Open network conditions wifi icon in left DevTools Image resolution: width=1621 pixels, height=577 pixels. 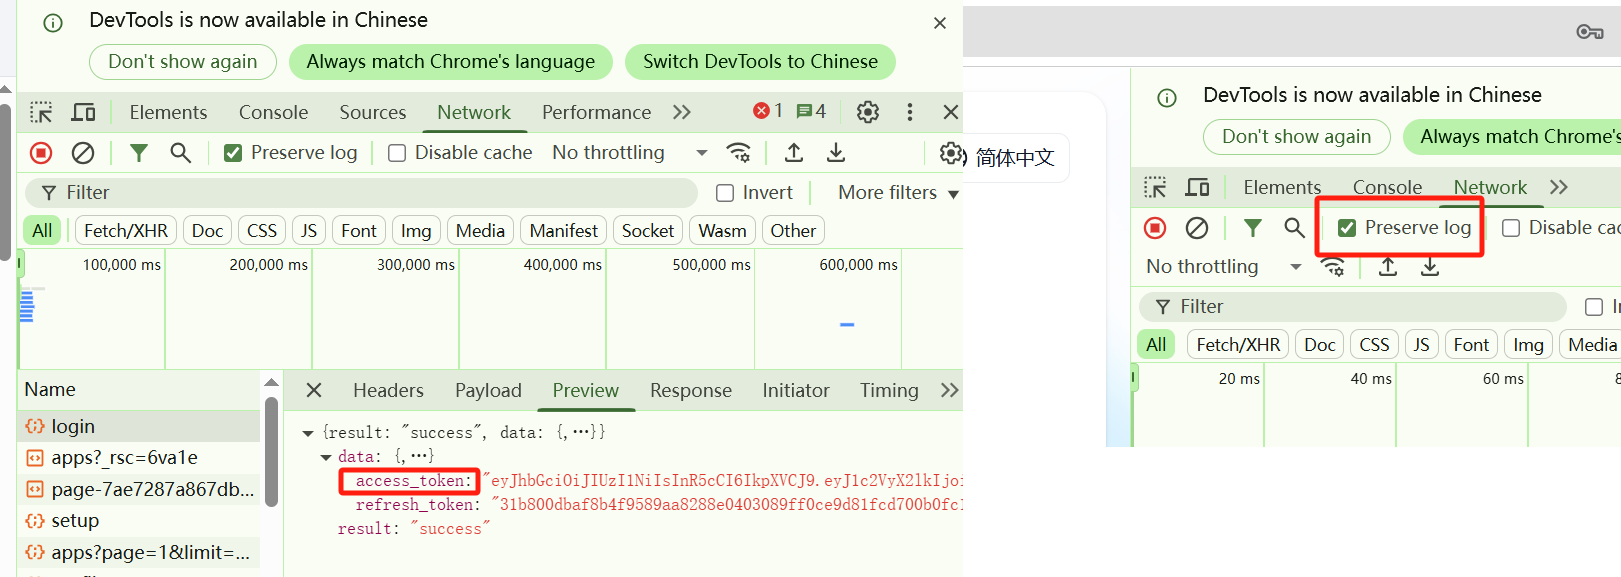click(739, 153)
